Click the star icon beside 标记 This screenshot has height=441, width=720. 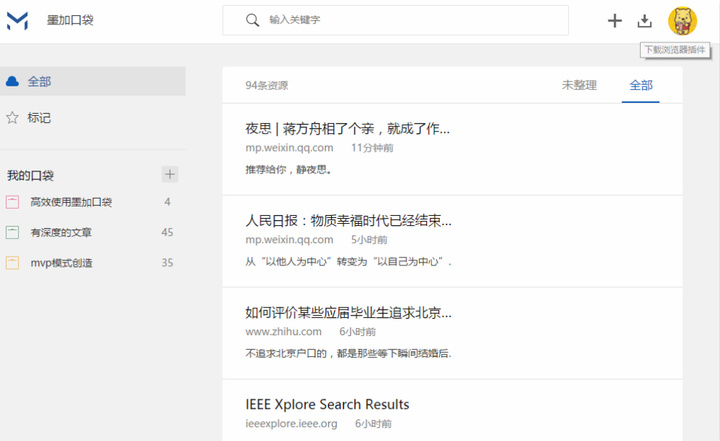[x=12, y=118]
